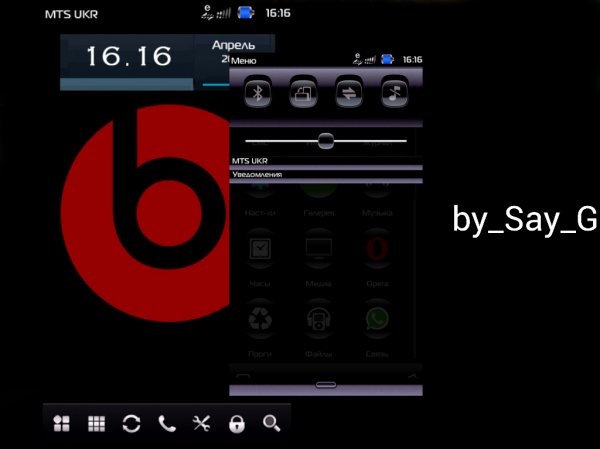Toggle the overlapping-screens button in quick panel
Image resolution: width=600 pixels, height=449 pixels.
click(303, 92)
